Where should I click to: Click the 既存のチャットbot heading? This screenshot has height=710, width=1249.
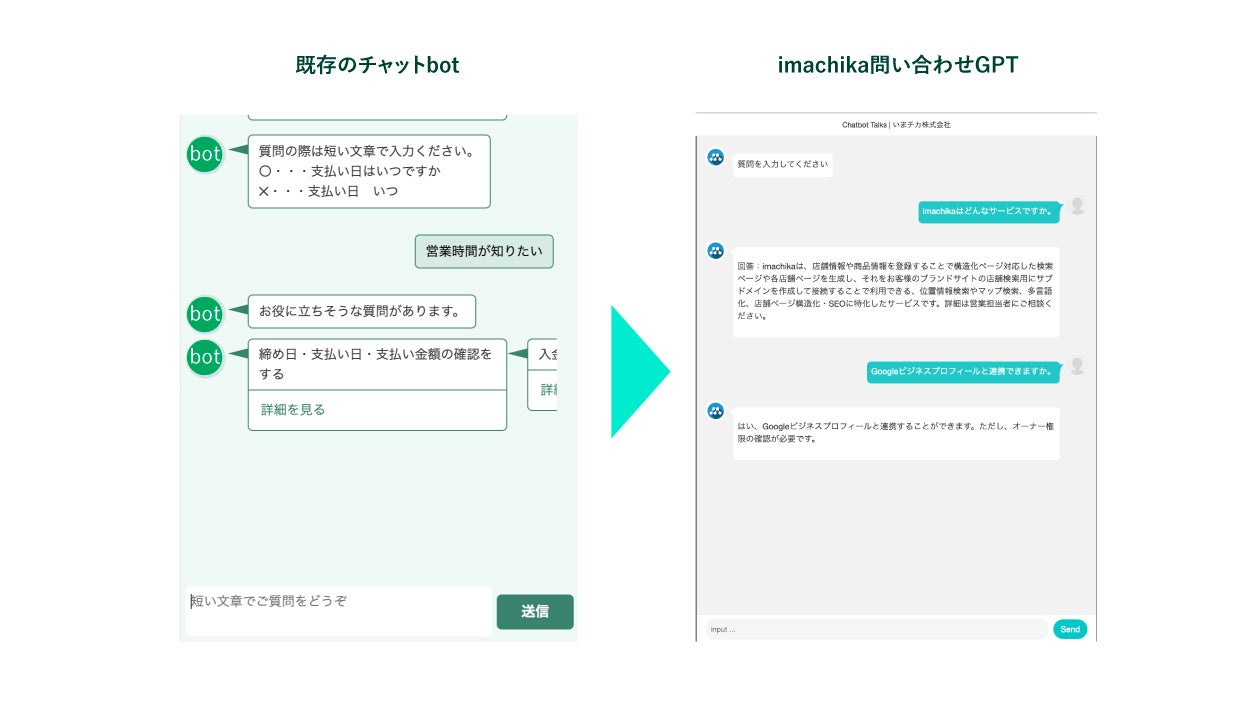(378, 66)
